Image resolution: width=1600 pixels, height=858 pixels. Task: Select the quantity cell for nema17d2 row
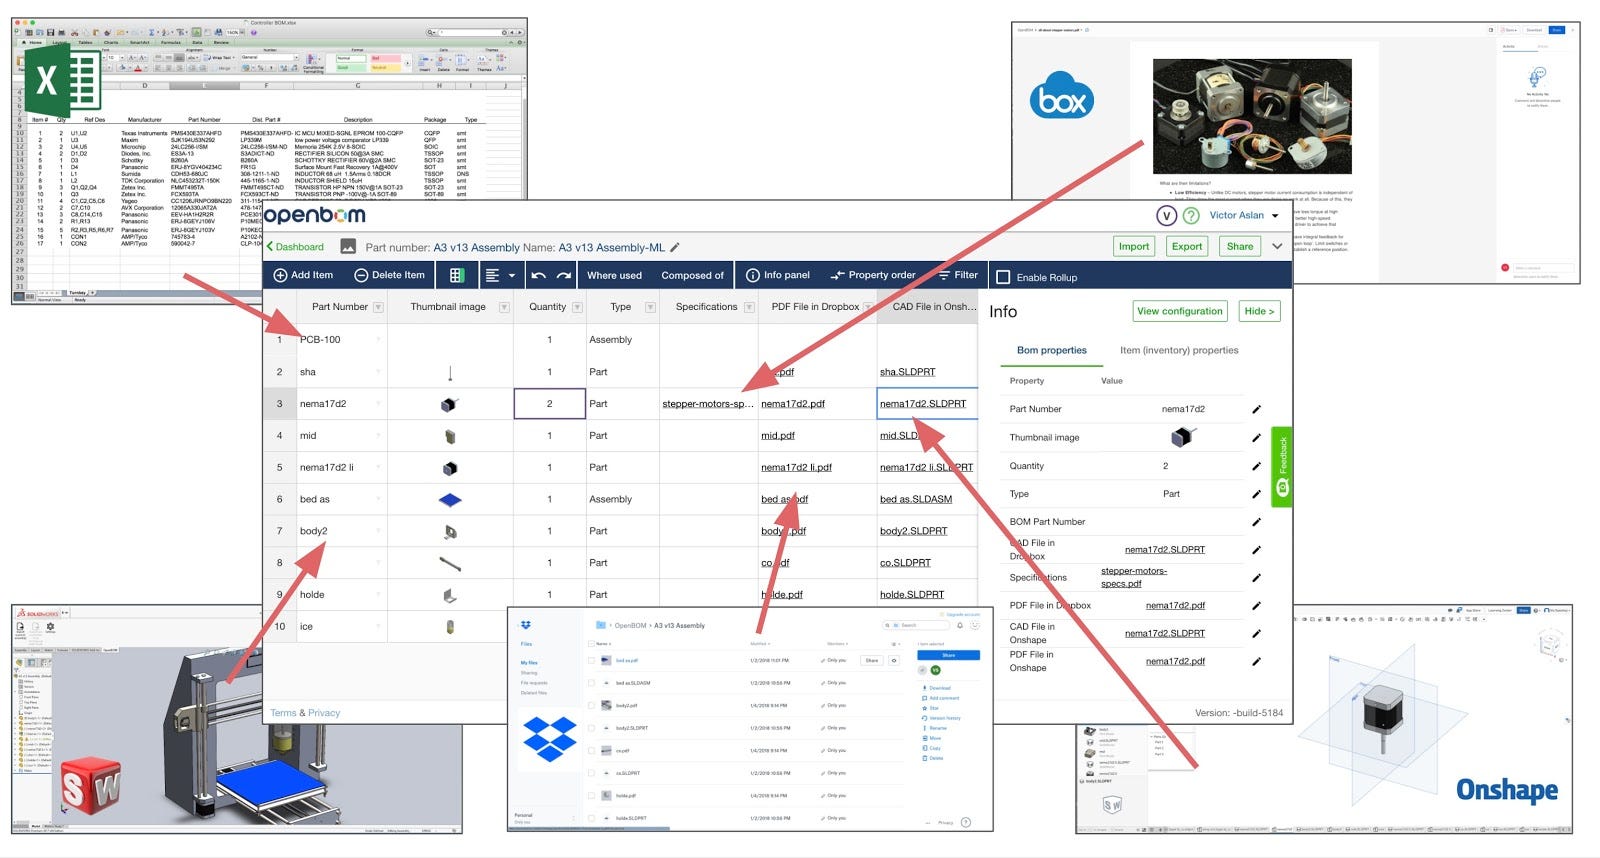point(549,403)
